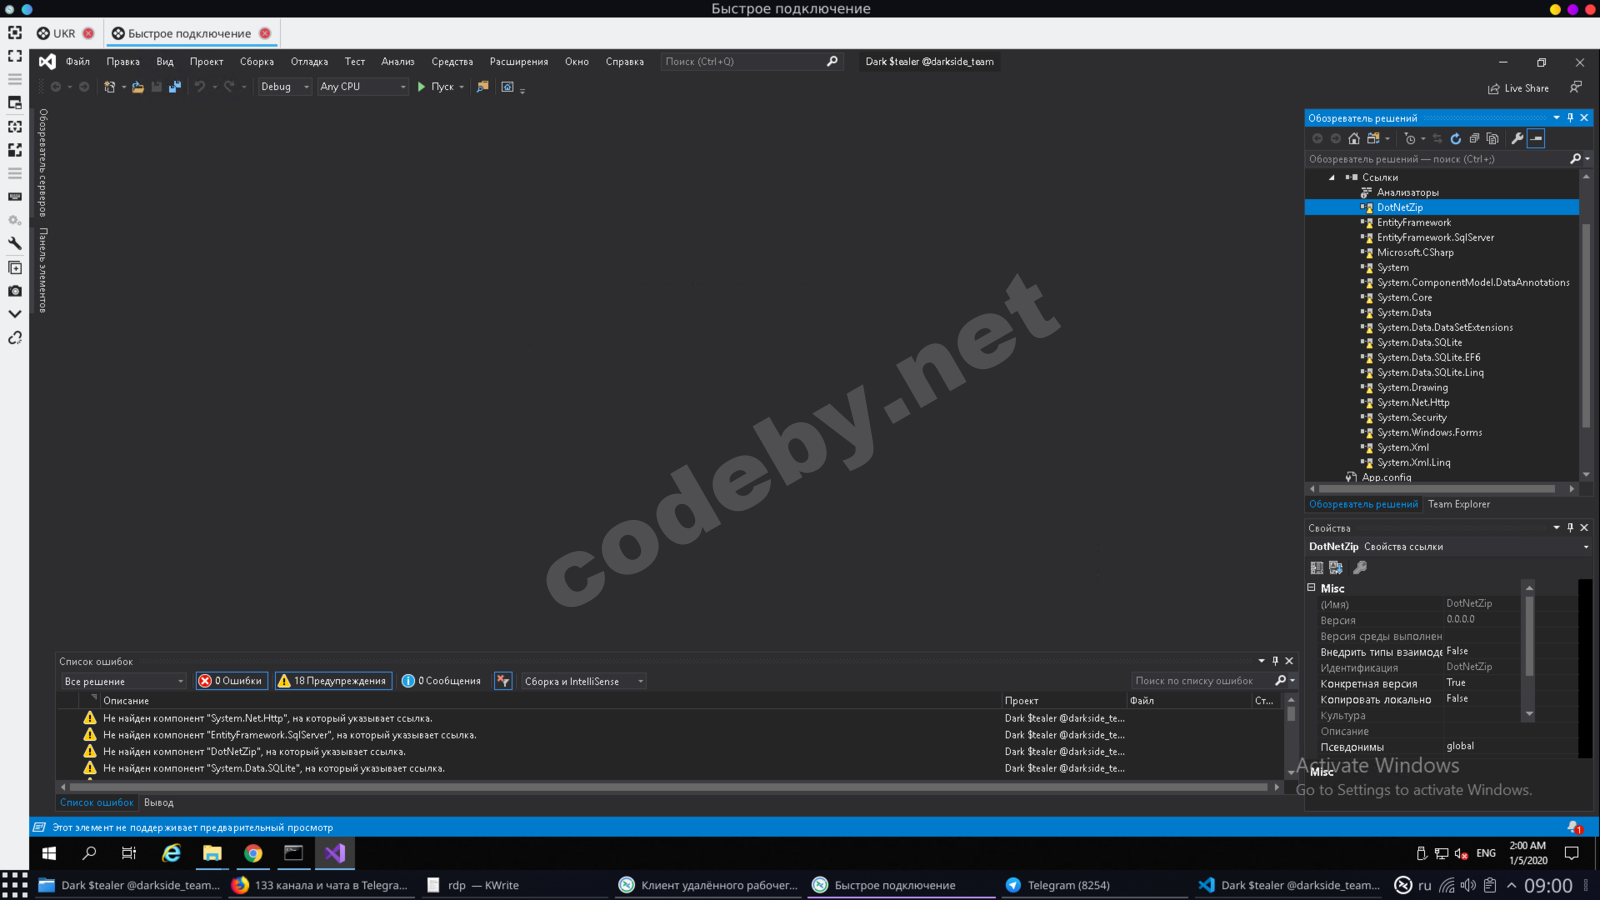Click the Open File folder icon in toolbar
The height and width of the screenshot is (900, 1600).
tap(138, 87)
